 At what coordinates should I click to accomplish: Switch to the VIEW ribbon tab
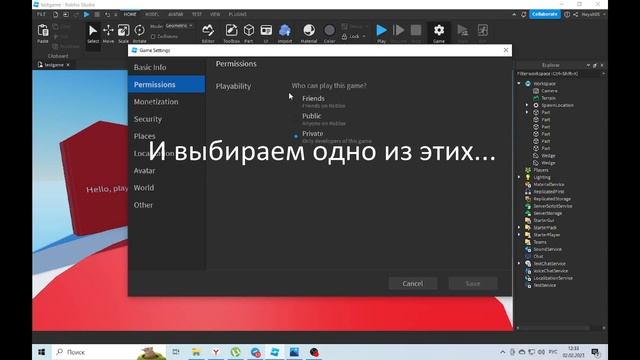tap(215, 14)
